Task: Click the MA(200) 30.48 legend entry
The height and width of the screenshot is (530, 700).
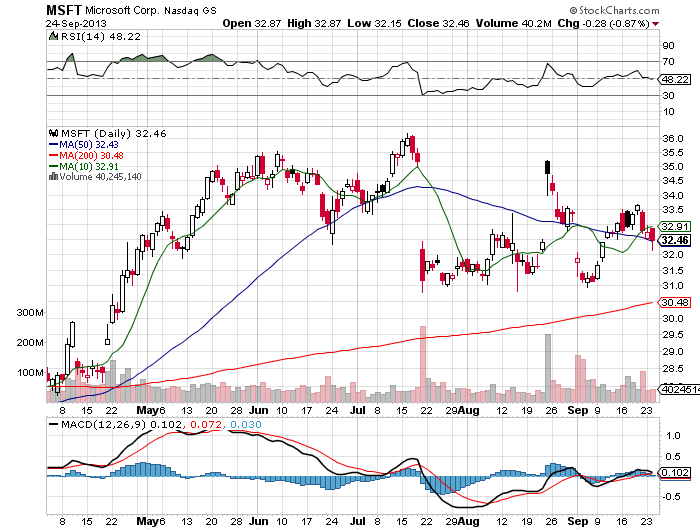Action: [x=91, y=155]
